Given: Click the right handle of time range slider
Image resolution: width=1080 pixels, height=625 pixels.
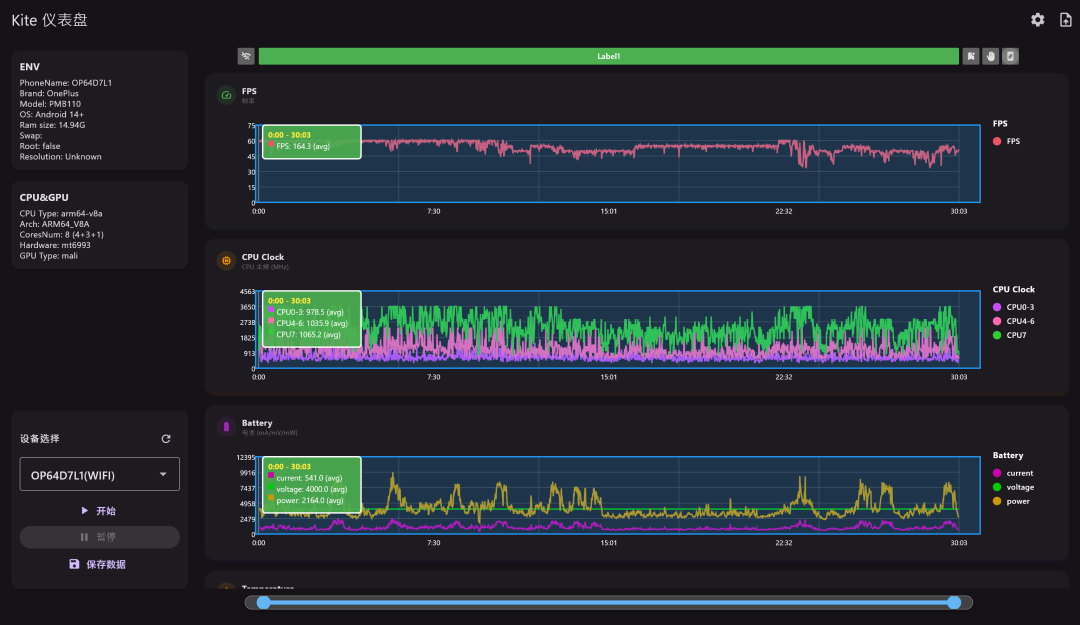Looking at the screenshot, I should pyautogui.click(x=954, y=603).
